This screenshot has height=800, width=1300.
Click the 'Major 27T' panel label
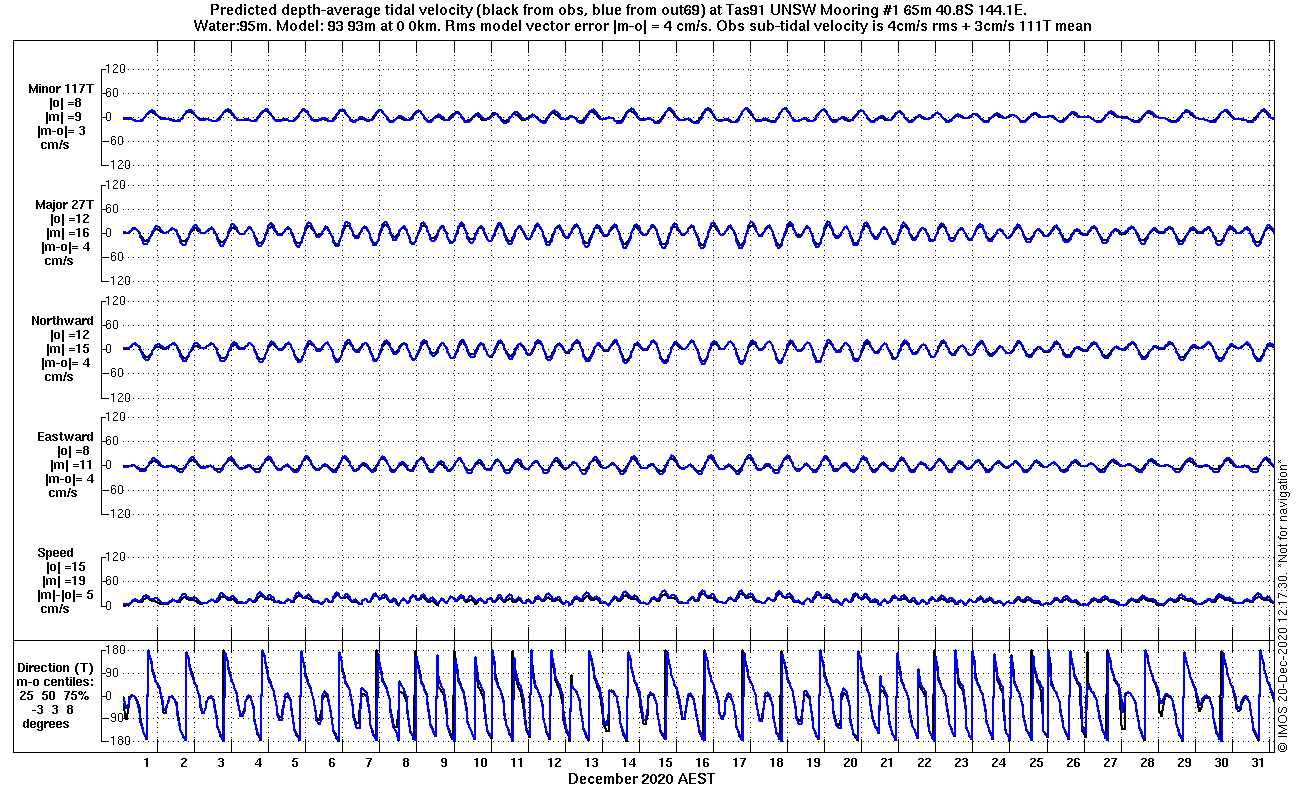64,205
